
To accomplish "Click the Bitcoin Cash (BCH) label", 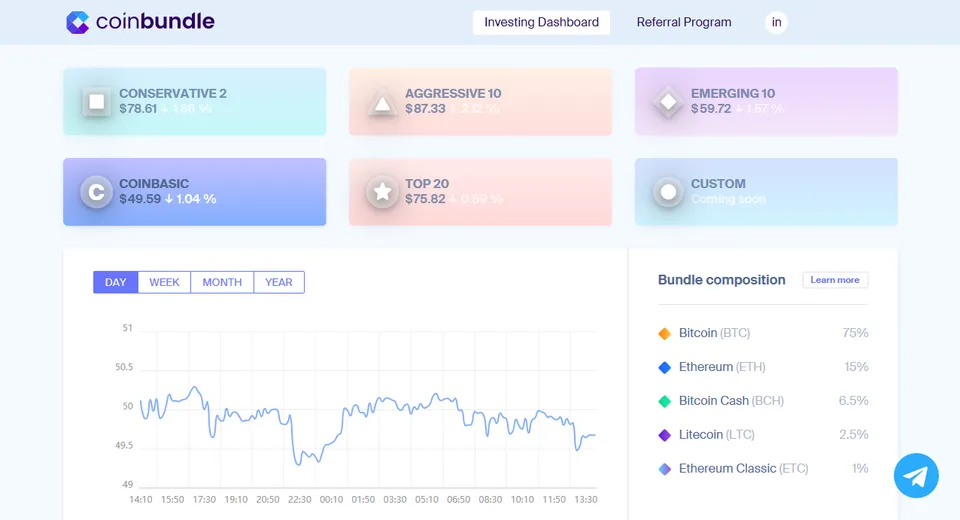I will pos(732,401).
